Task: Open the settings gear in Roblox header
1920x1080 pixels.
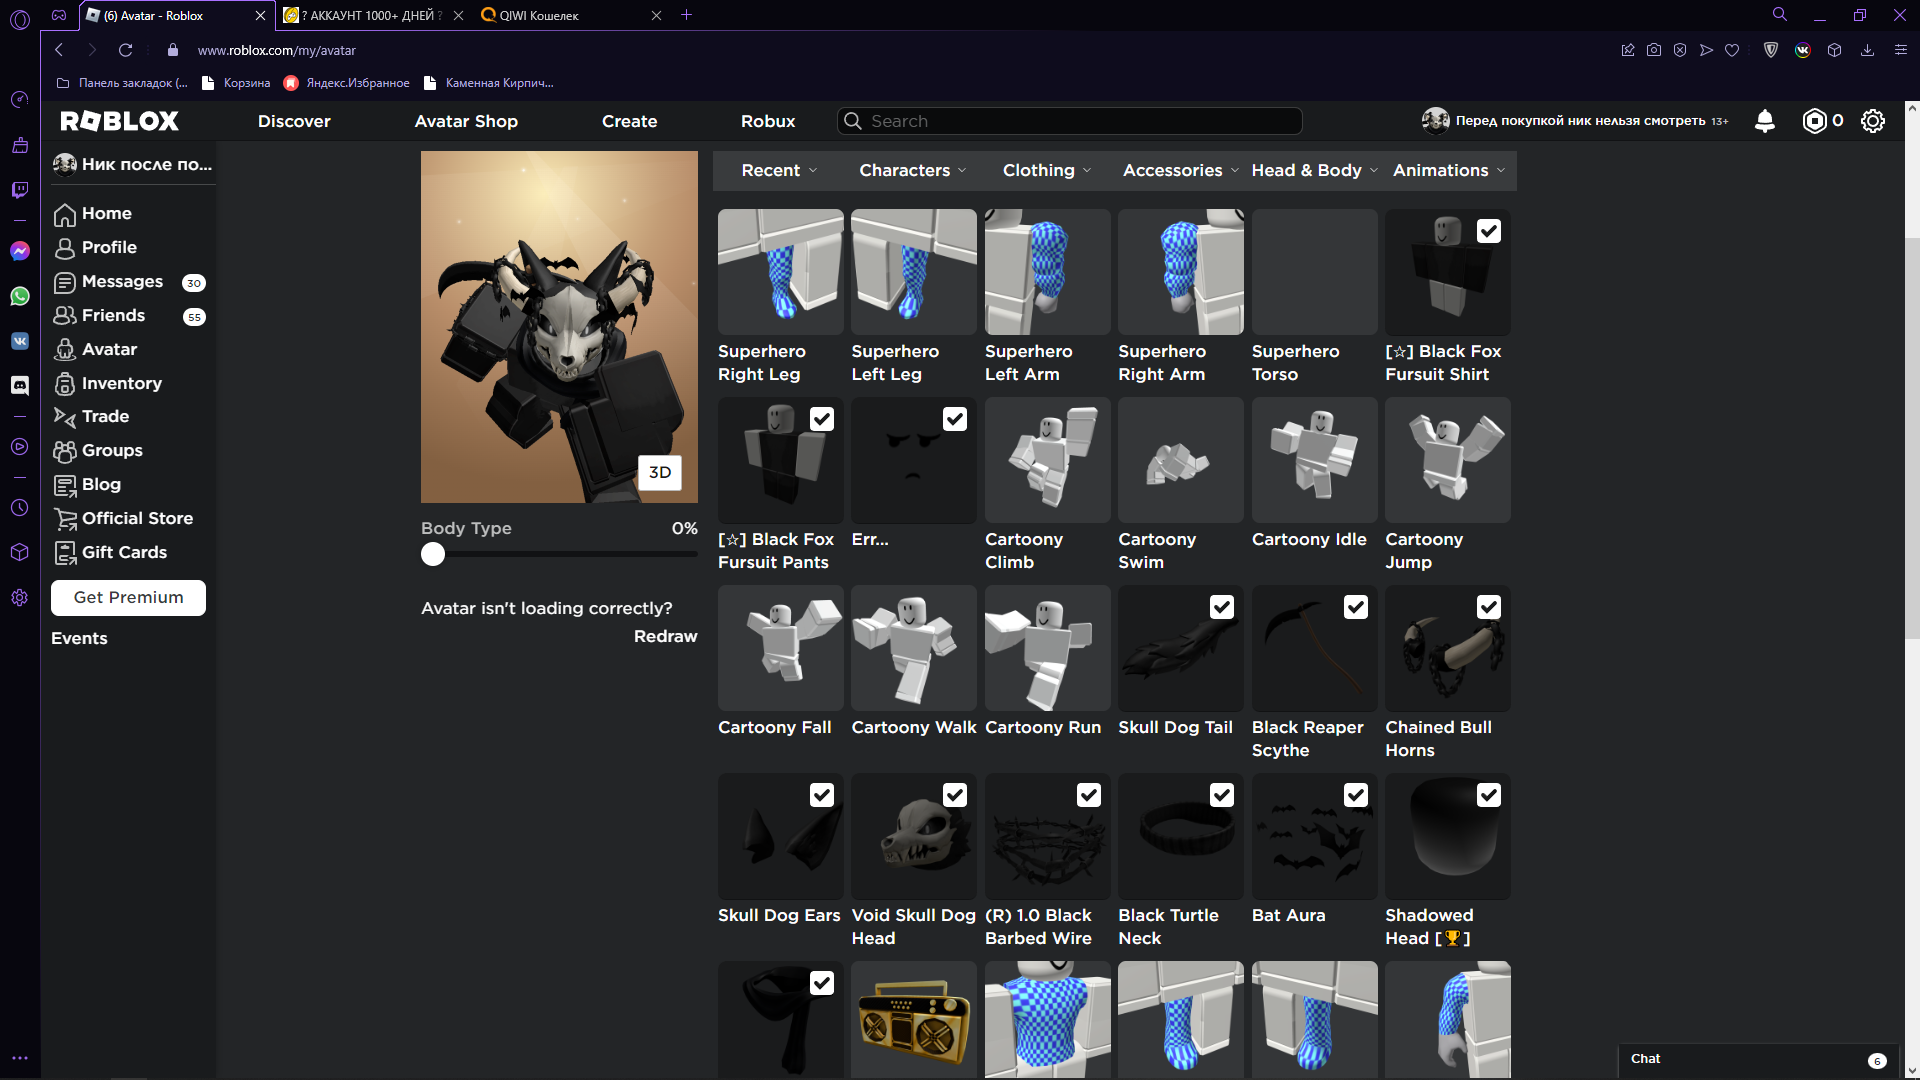Action: point(1873,121)
